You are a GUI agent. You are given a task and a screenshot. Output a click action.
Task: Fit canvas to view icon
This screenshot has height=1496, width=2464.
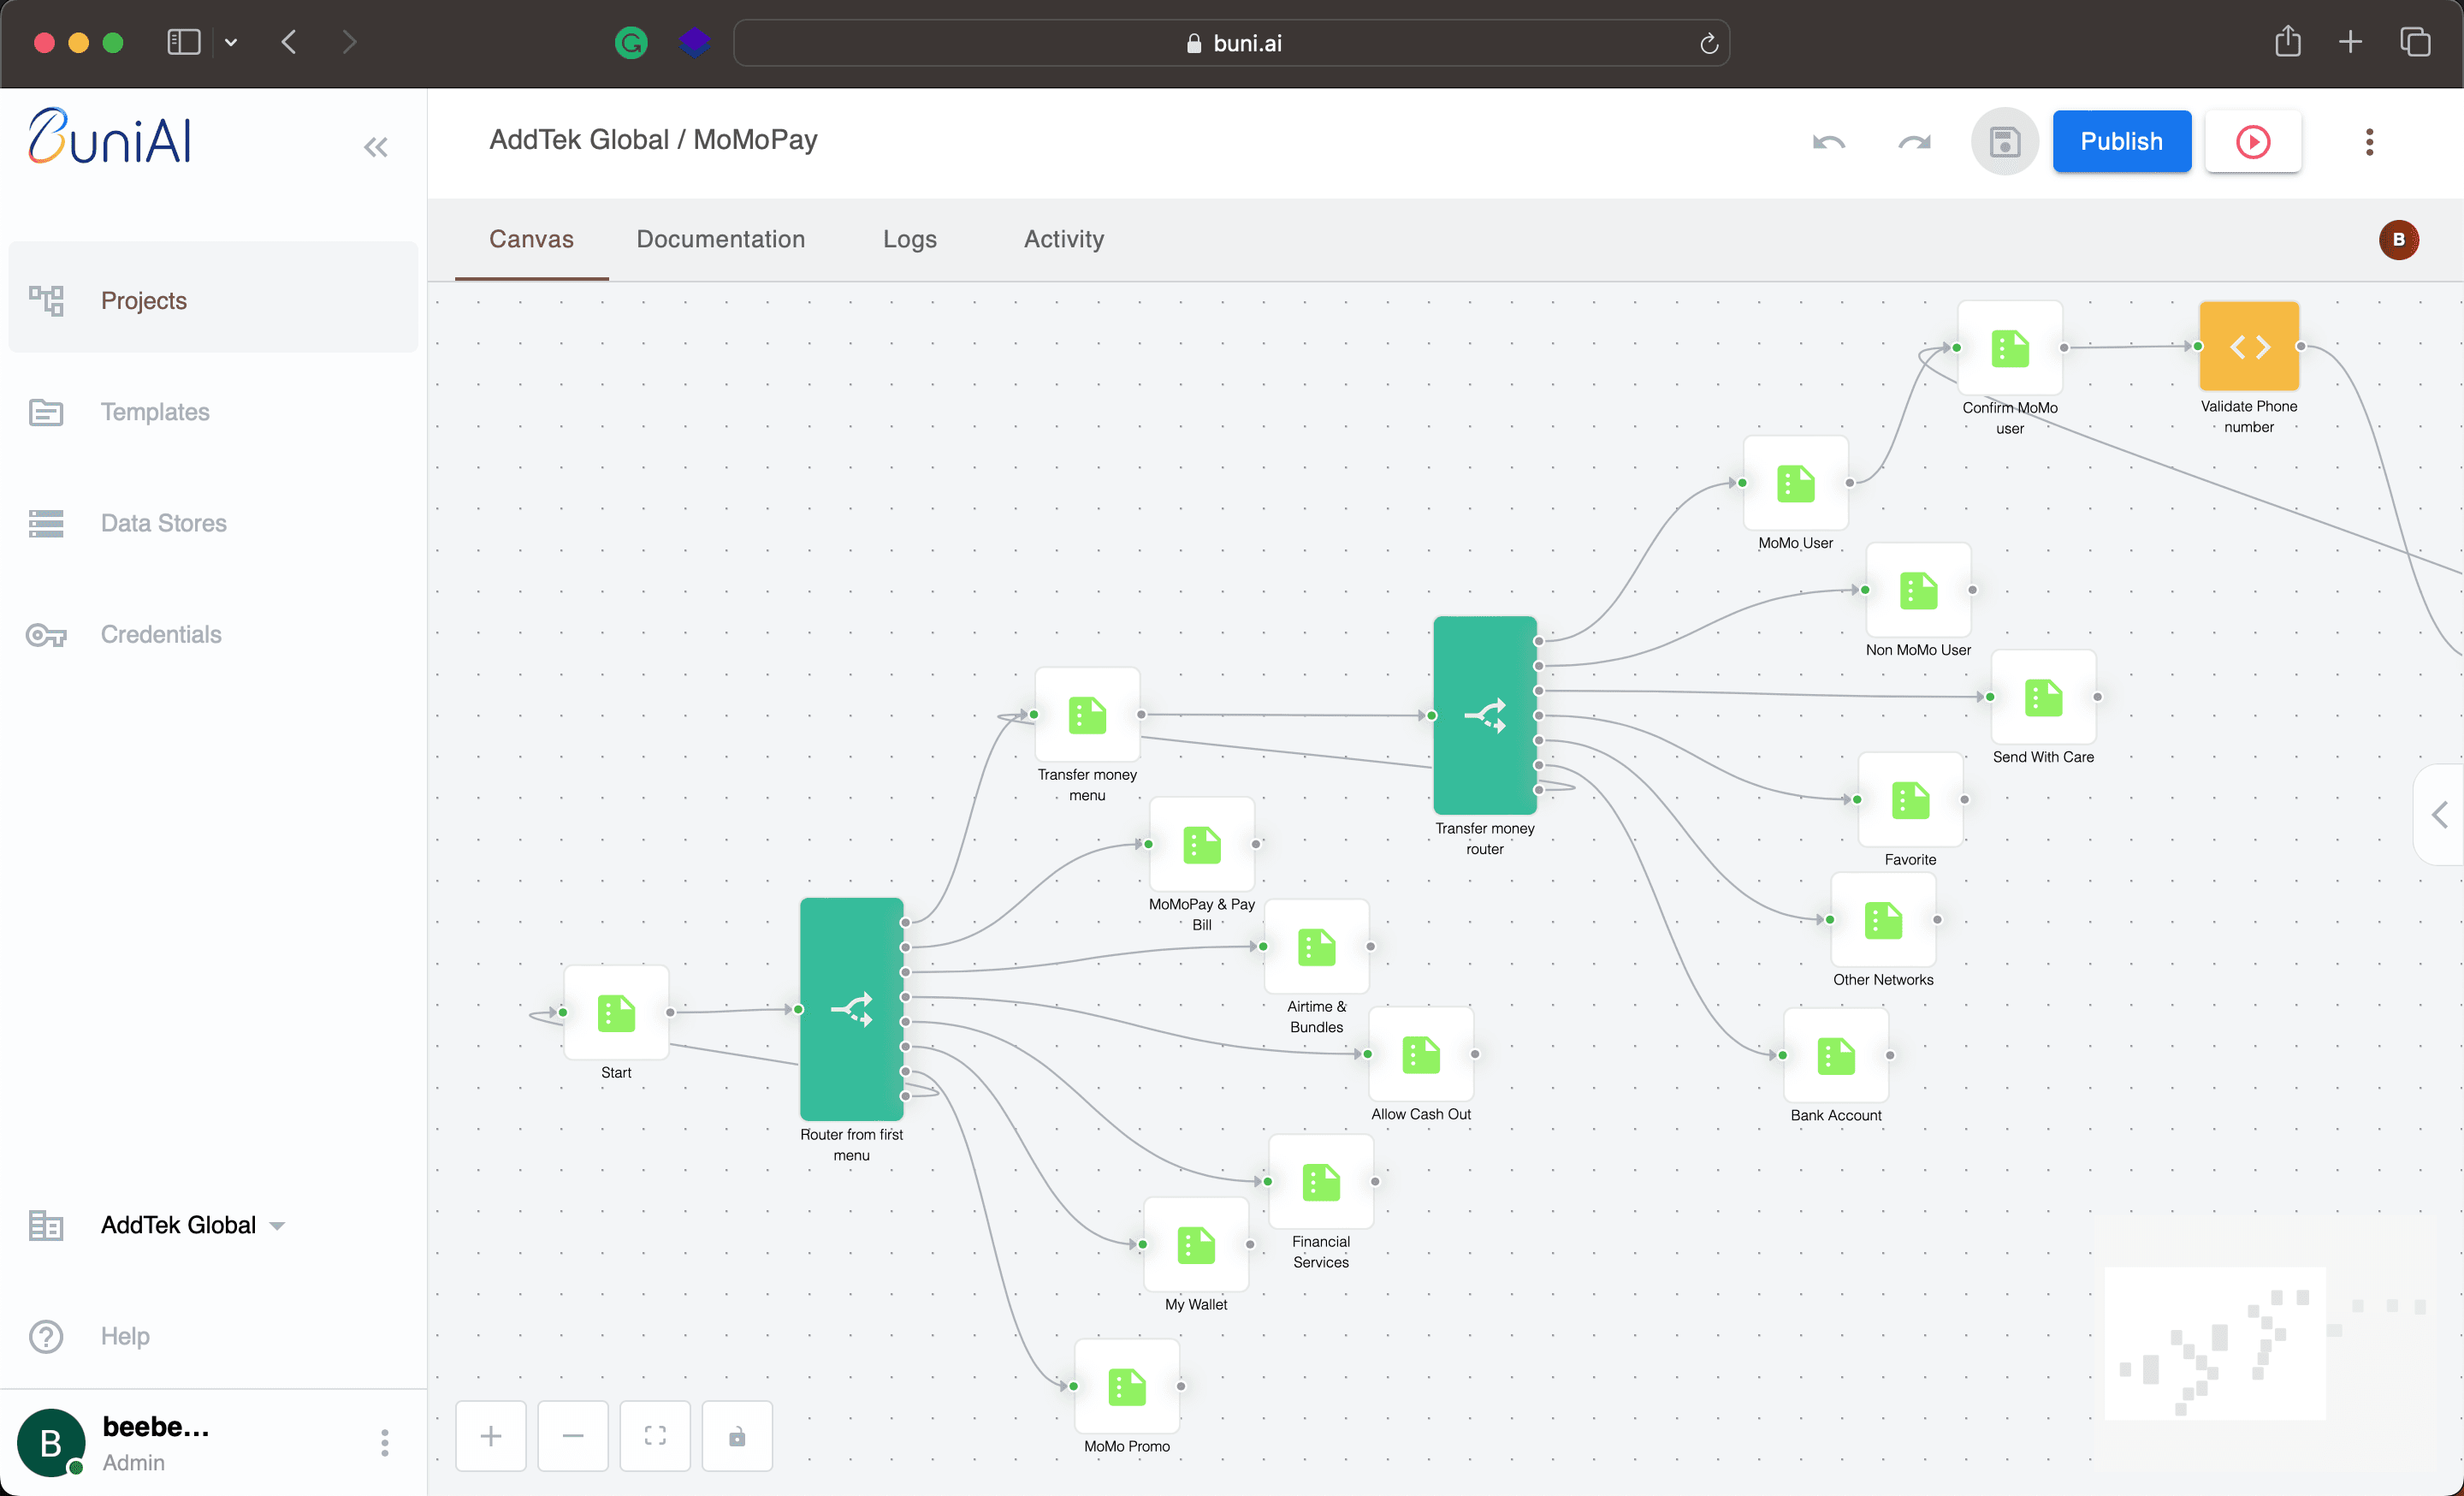pyautogui.click(x=655, y=1436)
